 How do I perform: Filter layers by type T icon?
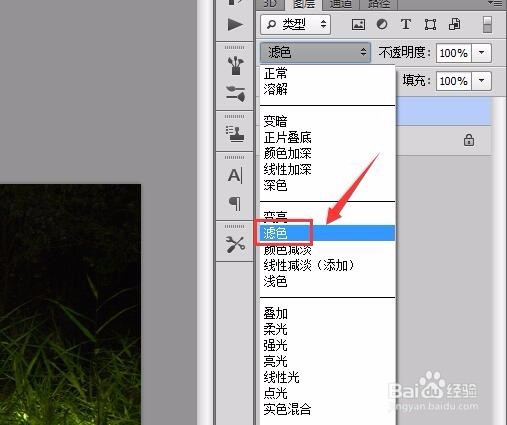tap(406, 24)
